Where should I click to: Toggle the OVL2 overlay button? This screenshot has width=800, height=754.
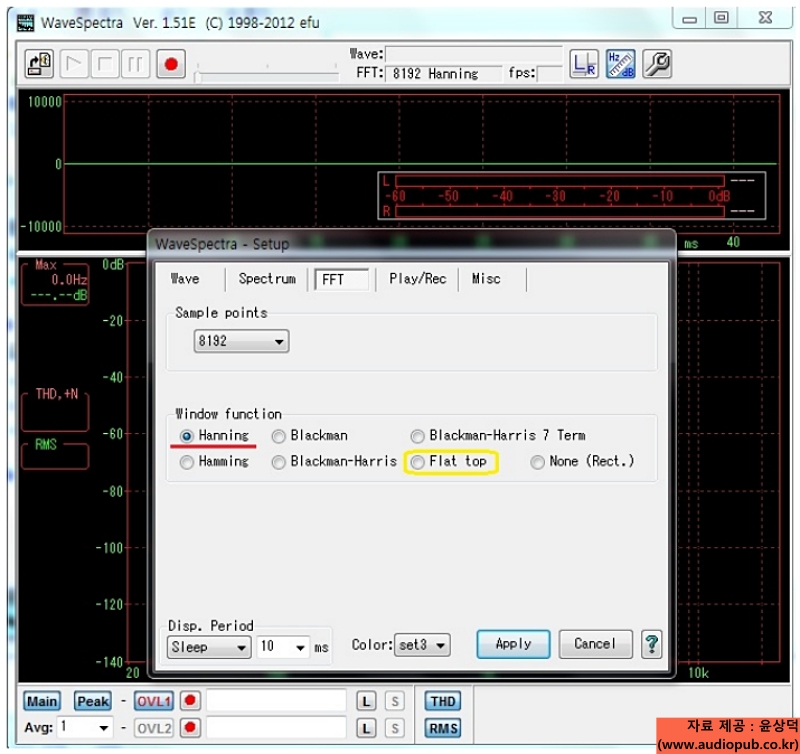pyautogui.click(x=154, y=728)
